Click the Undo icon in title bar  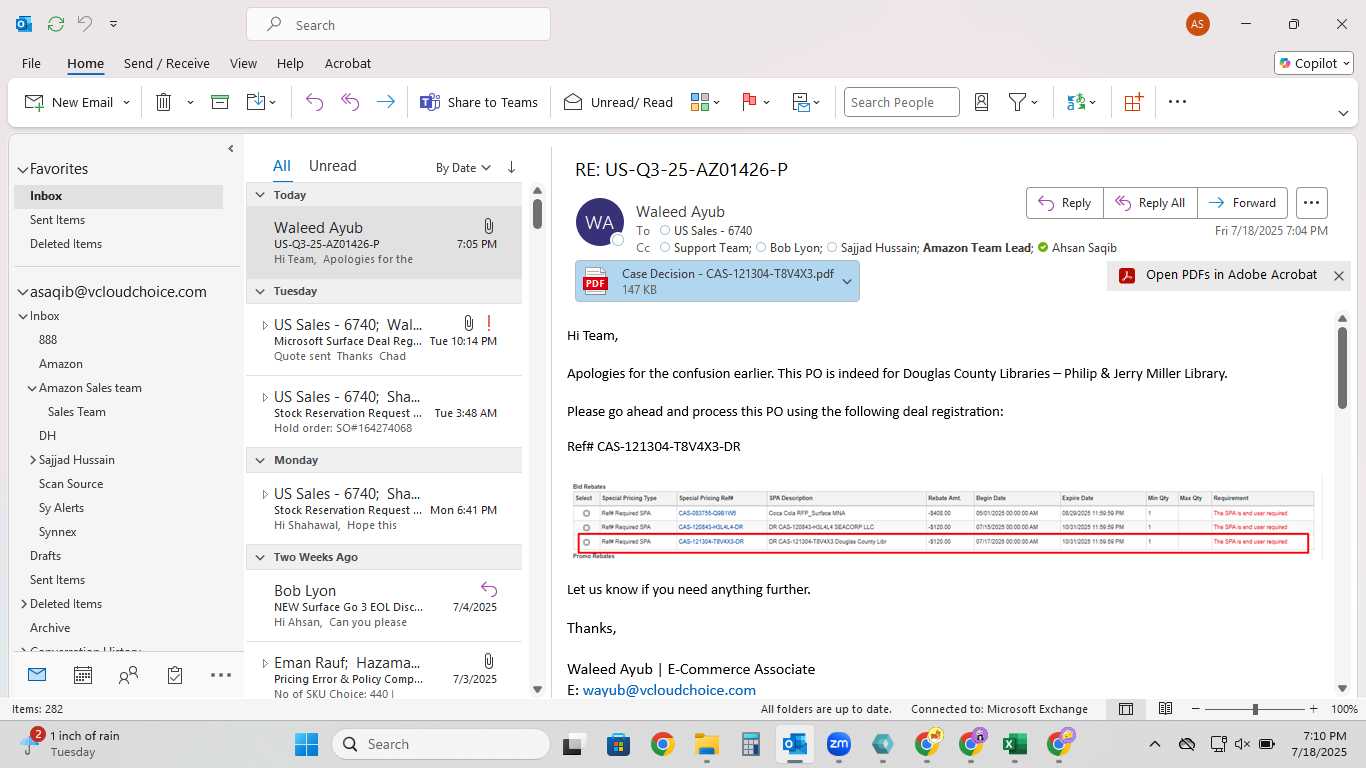85,24
